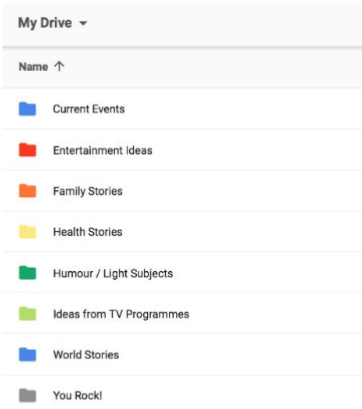Click the dark green Humour folder icon
This screenshot has height=409, width=362.
tap(27, 273)
